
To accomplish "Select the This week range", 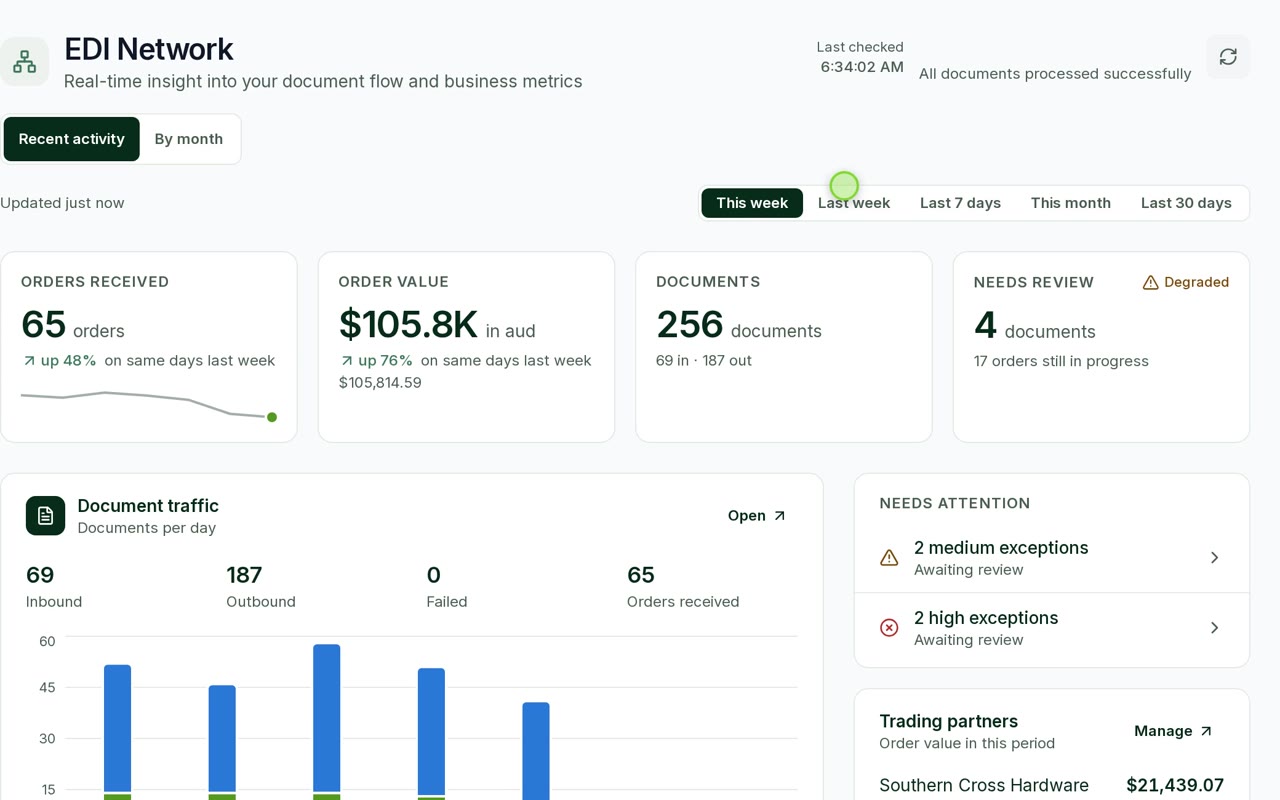I will (752, 203).
